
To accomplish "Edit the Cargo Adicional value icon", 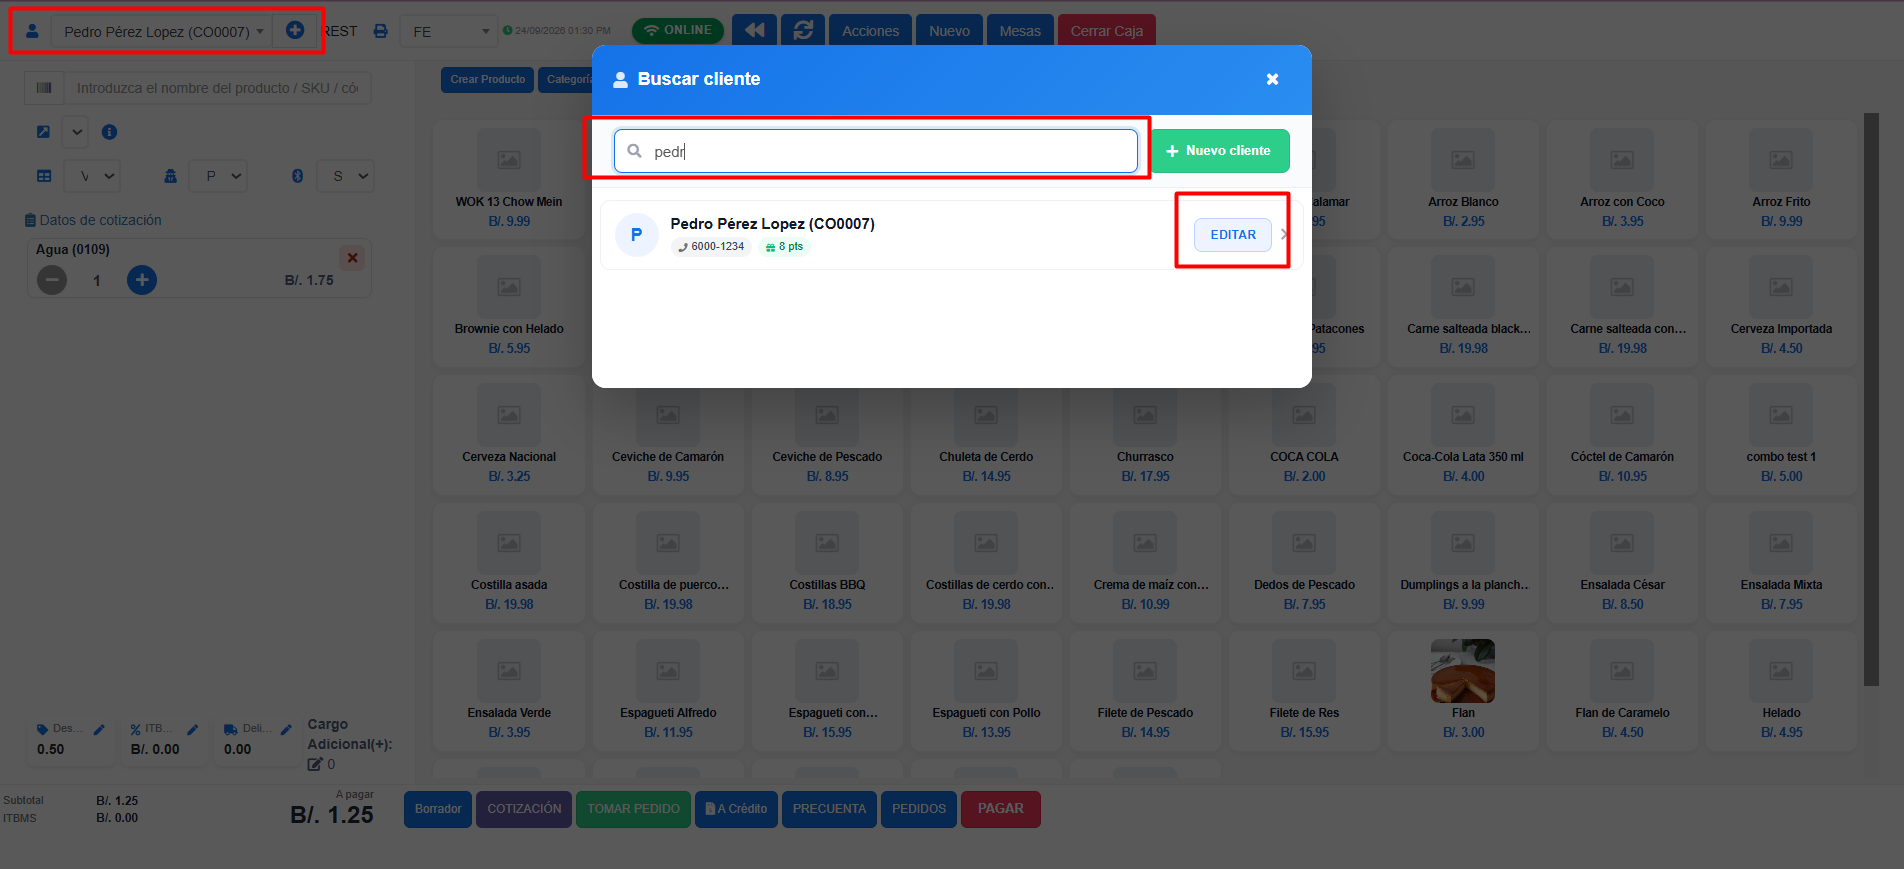I will (315, 764).
